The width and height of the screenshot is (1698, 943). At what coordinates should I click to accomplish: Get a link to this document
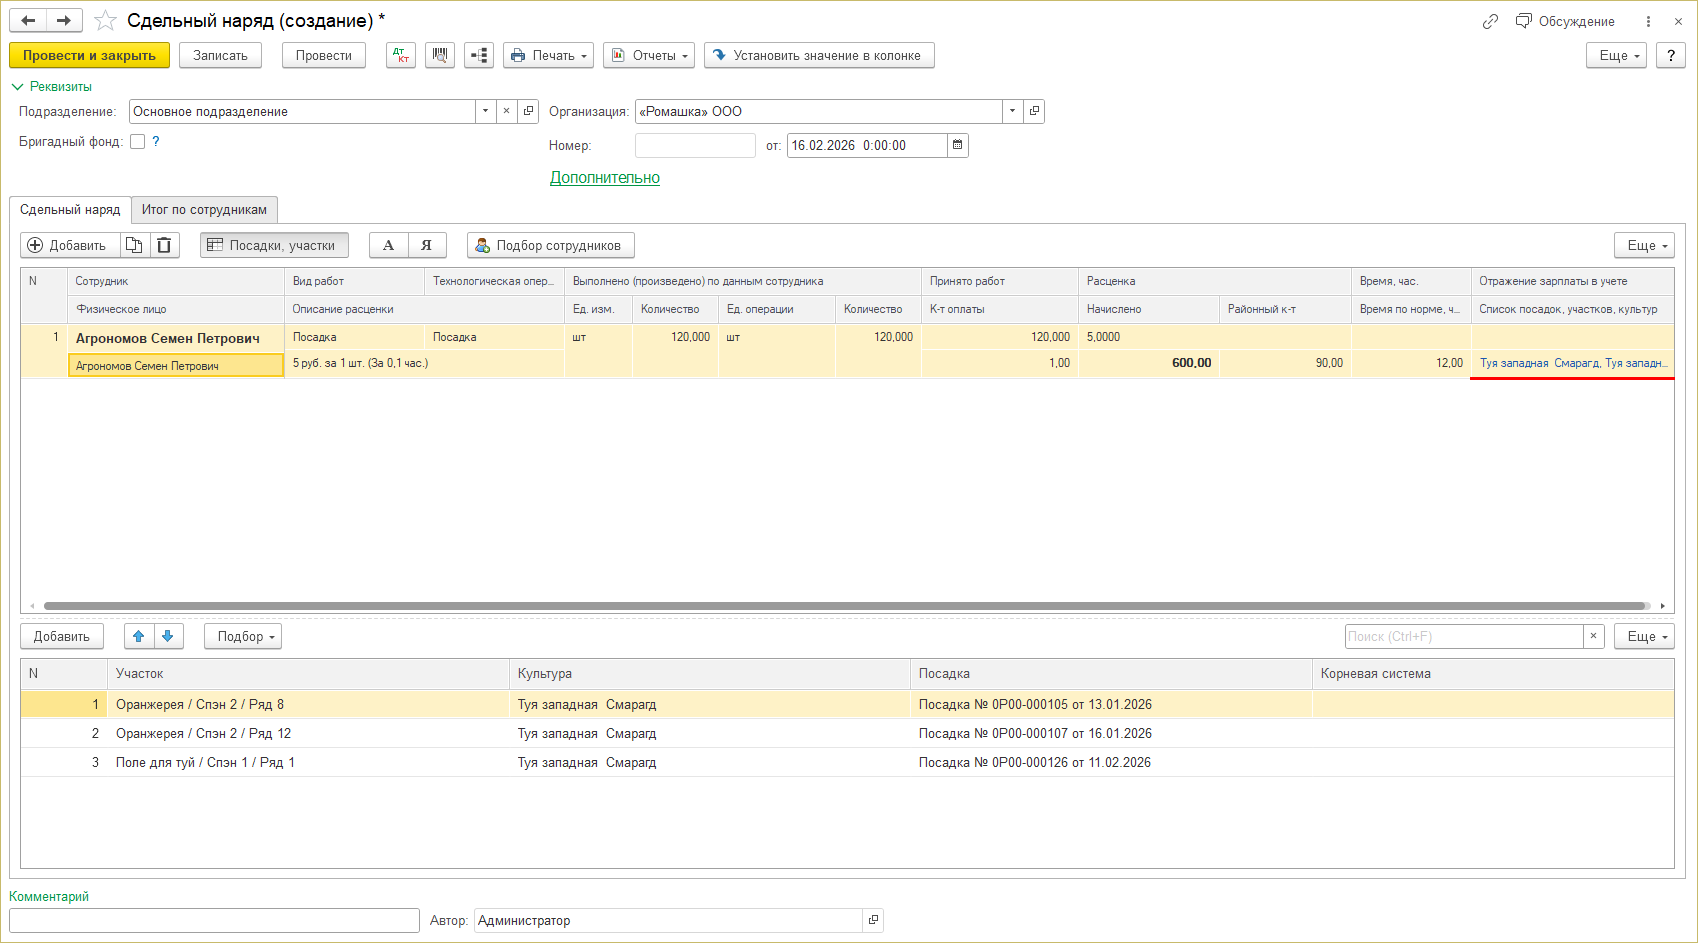point(1490,21)
